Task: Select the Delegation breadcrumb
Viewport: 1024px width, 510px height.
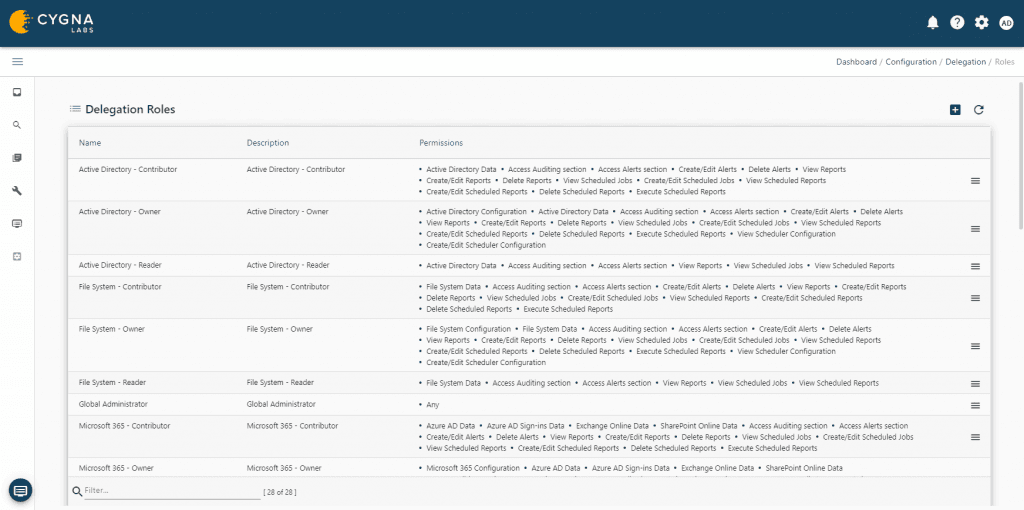Action: (x=965, y=62)
